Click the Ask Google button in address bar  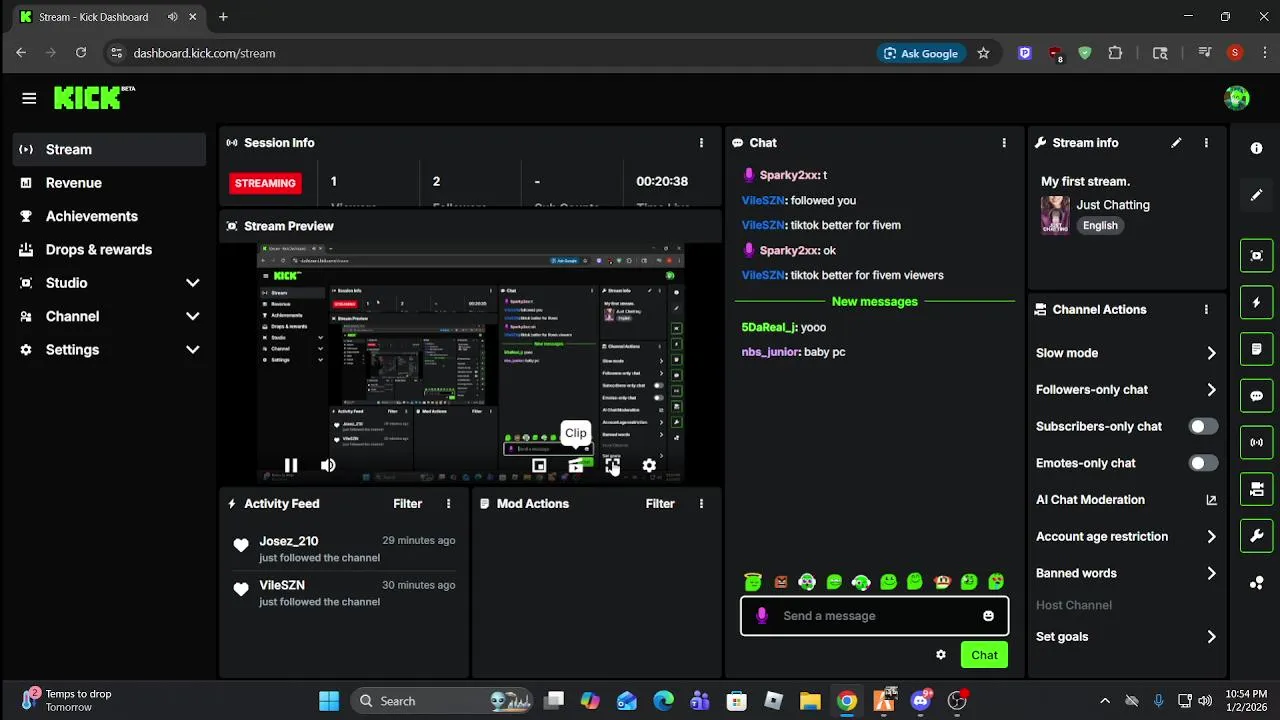point(921,53)
